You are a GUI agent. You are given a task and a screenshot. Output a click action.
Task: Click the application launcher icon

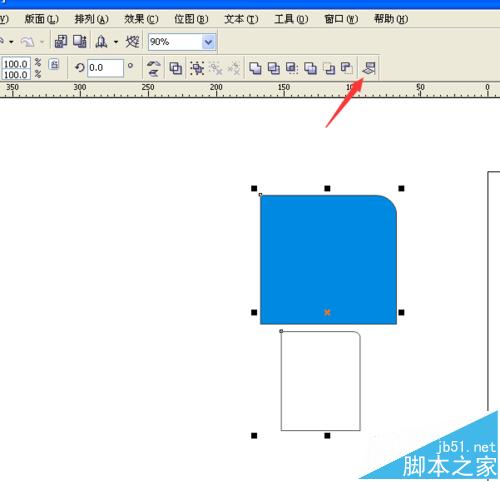101,42
